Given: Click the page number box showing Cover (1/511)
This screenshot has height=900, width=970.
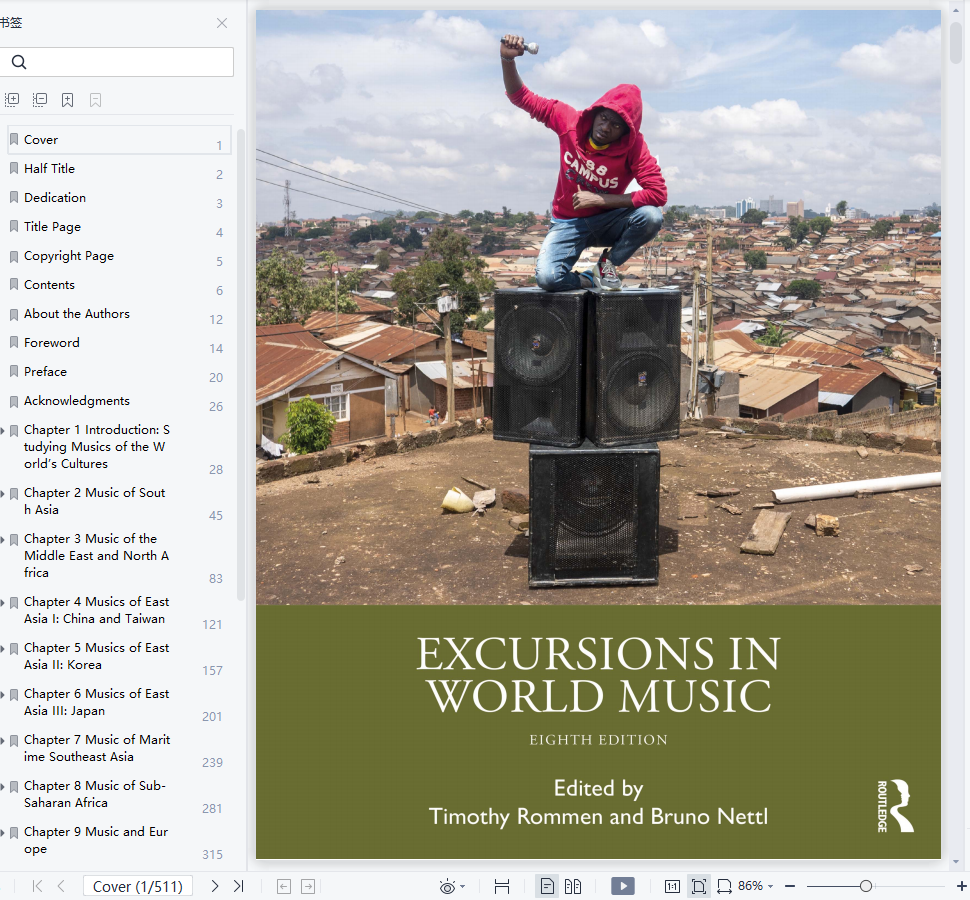Looking at the screenshot, I should click(x=138, y=886).
